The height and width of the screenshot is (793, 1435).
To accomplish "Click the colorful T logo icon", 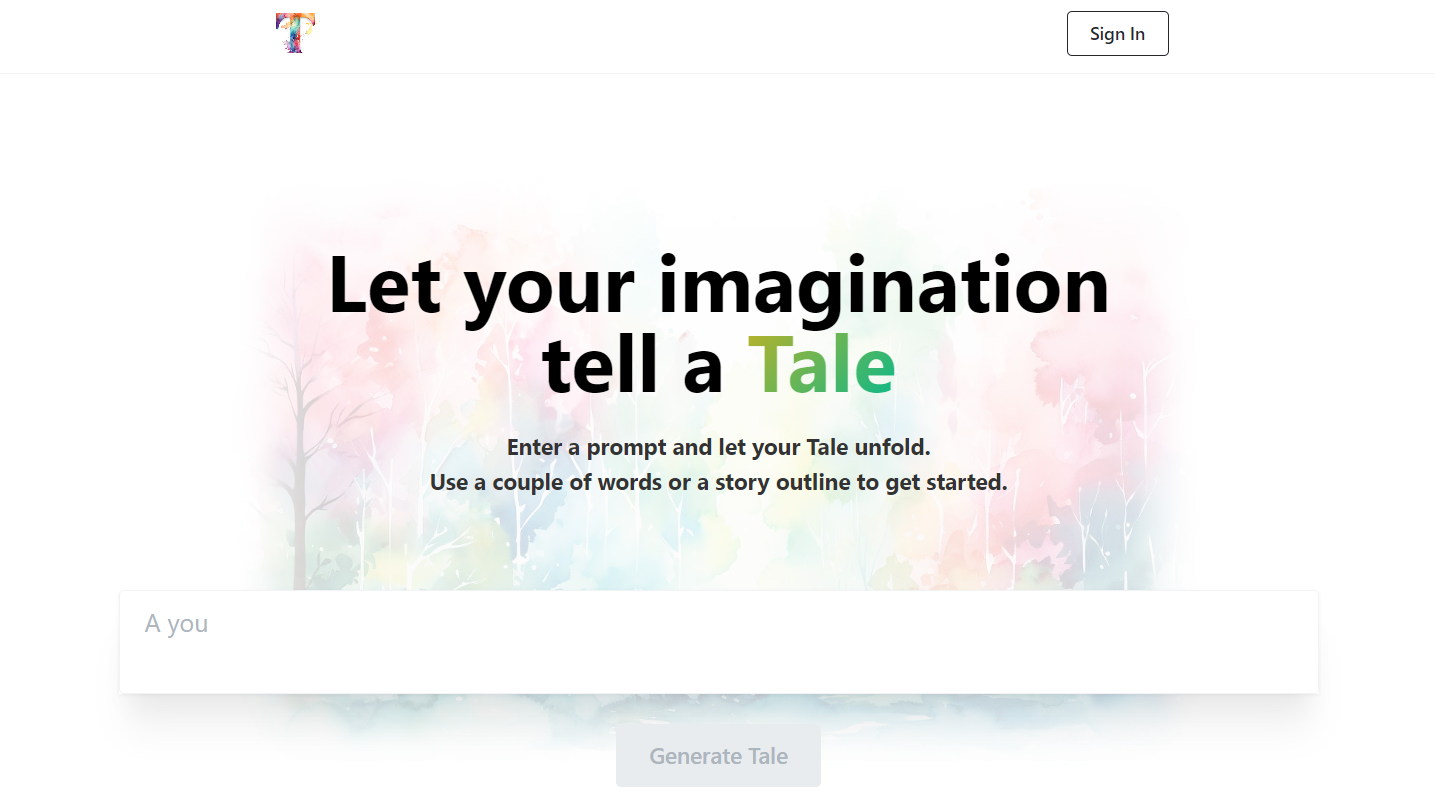I will tap(296, 33).
